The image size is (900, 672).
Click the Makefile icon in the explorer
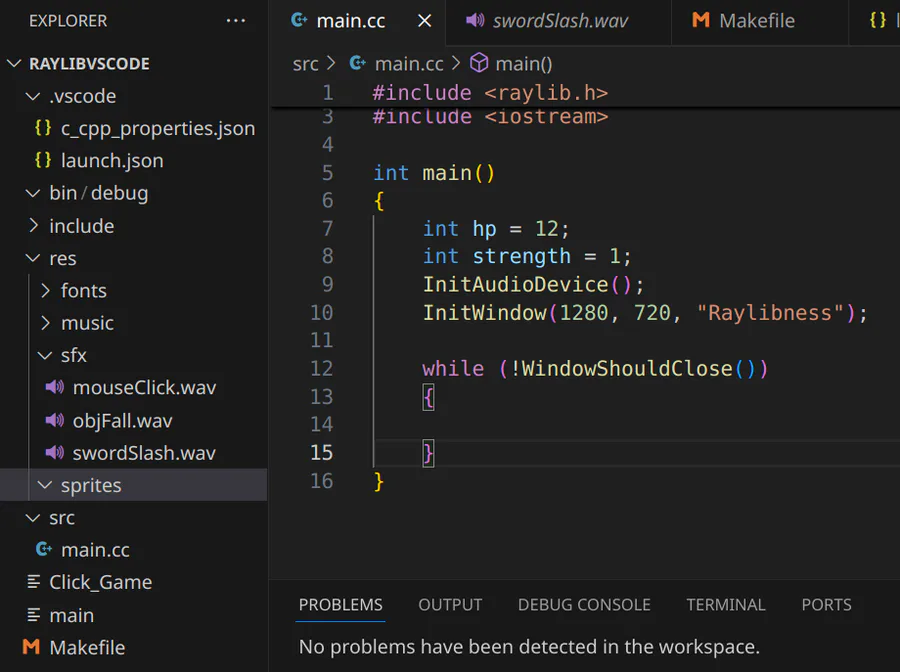(31, 647)
